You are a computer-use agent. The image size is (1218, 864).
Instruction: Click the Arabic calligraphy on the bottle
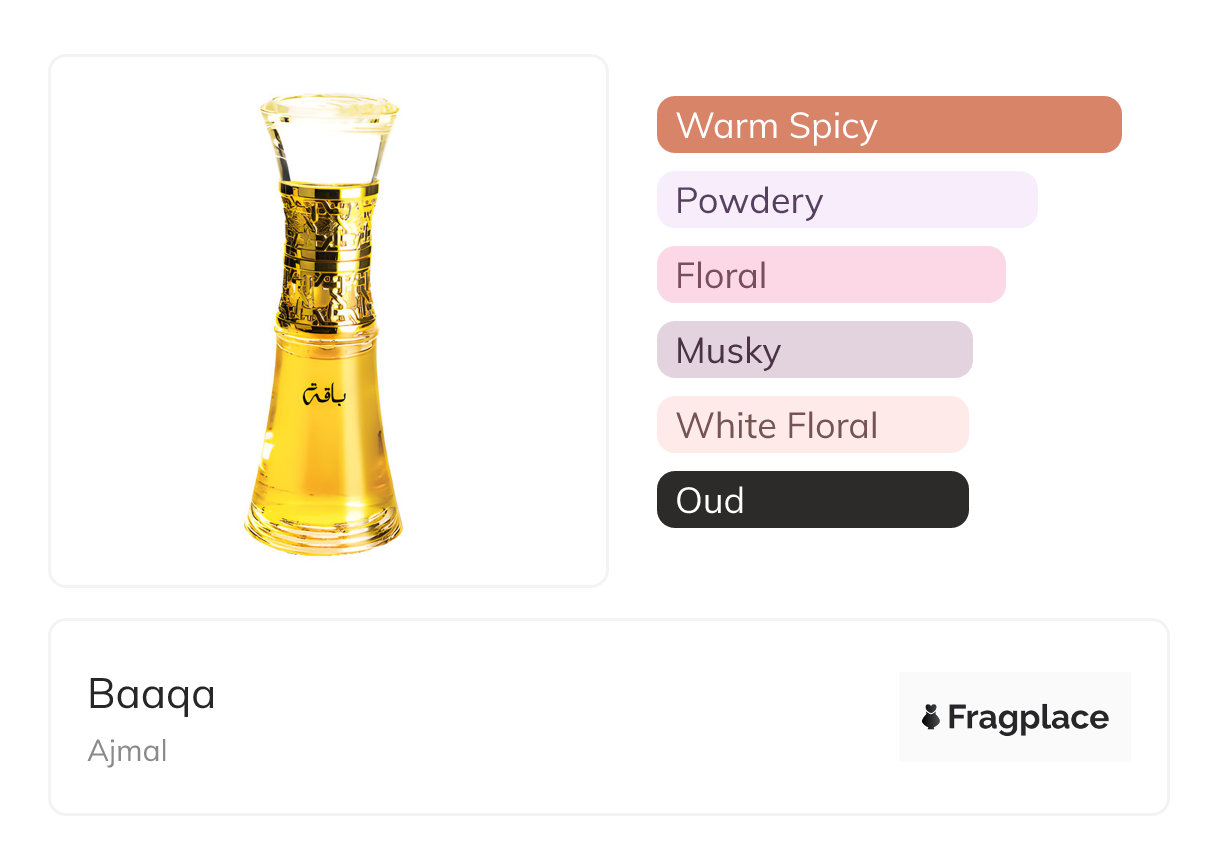[x=325, y=396]
